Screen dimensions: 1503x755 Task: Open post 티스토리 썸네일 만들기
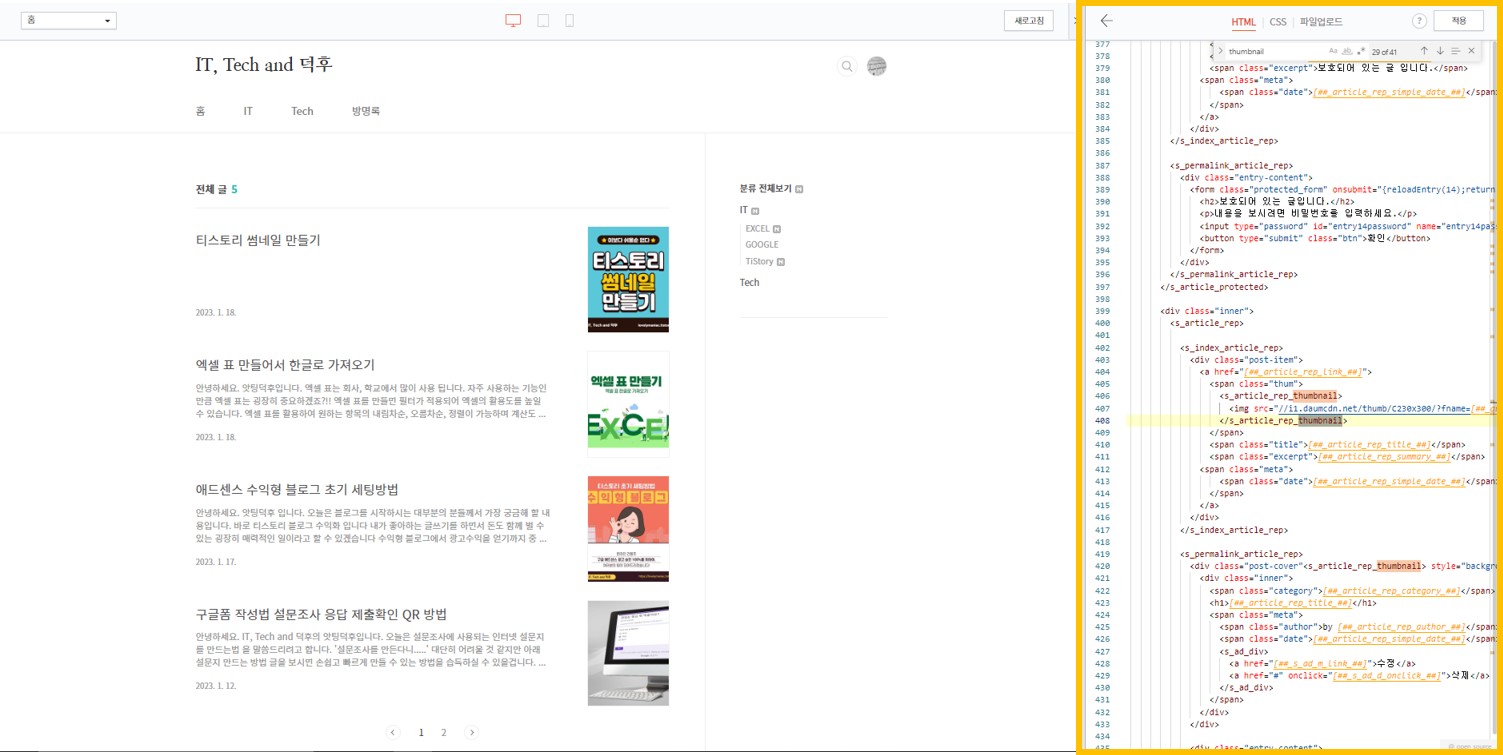point(258,240)
